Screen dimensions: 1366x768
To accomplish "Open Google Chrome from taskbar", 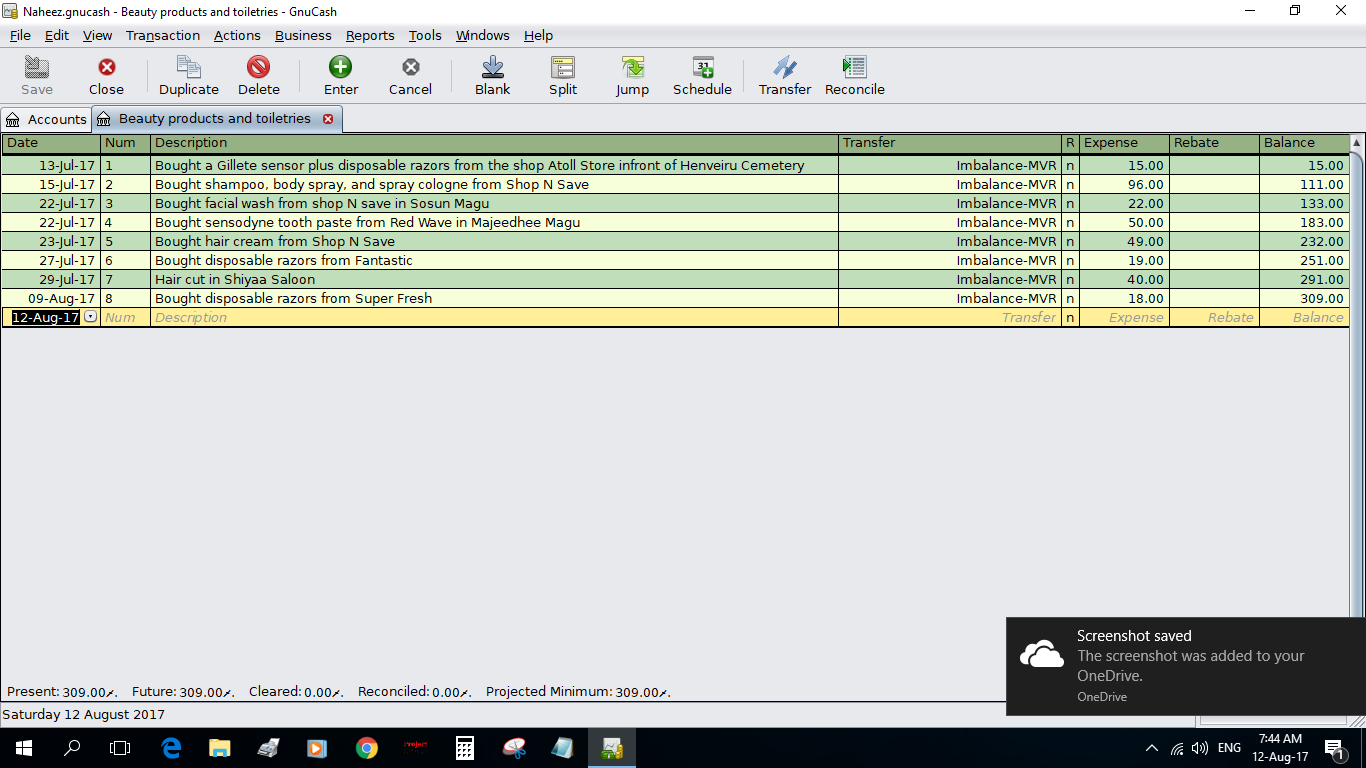I will tap(367, 748).
